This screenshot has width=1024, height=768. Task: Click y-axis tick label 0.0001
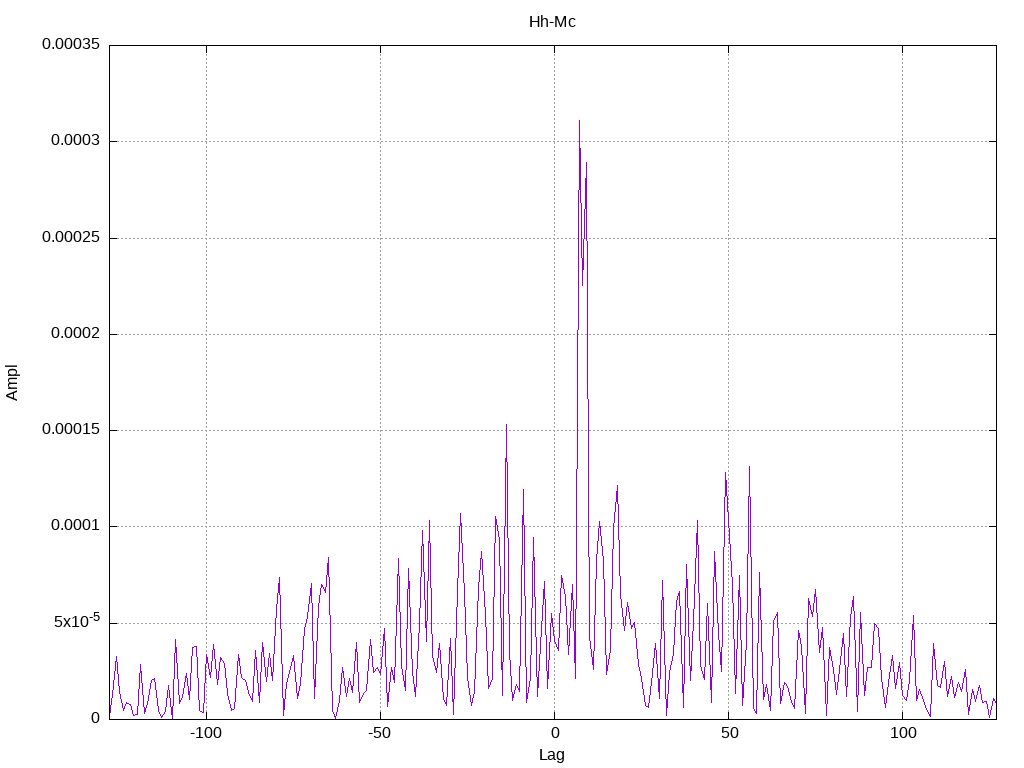point(76,526)
